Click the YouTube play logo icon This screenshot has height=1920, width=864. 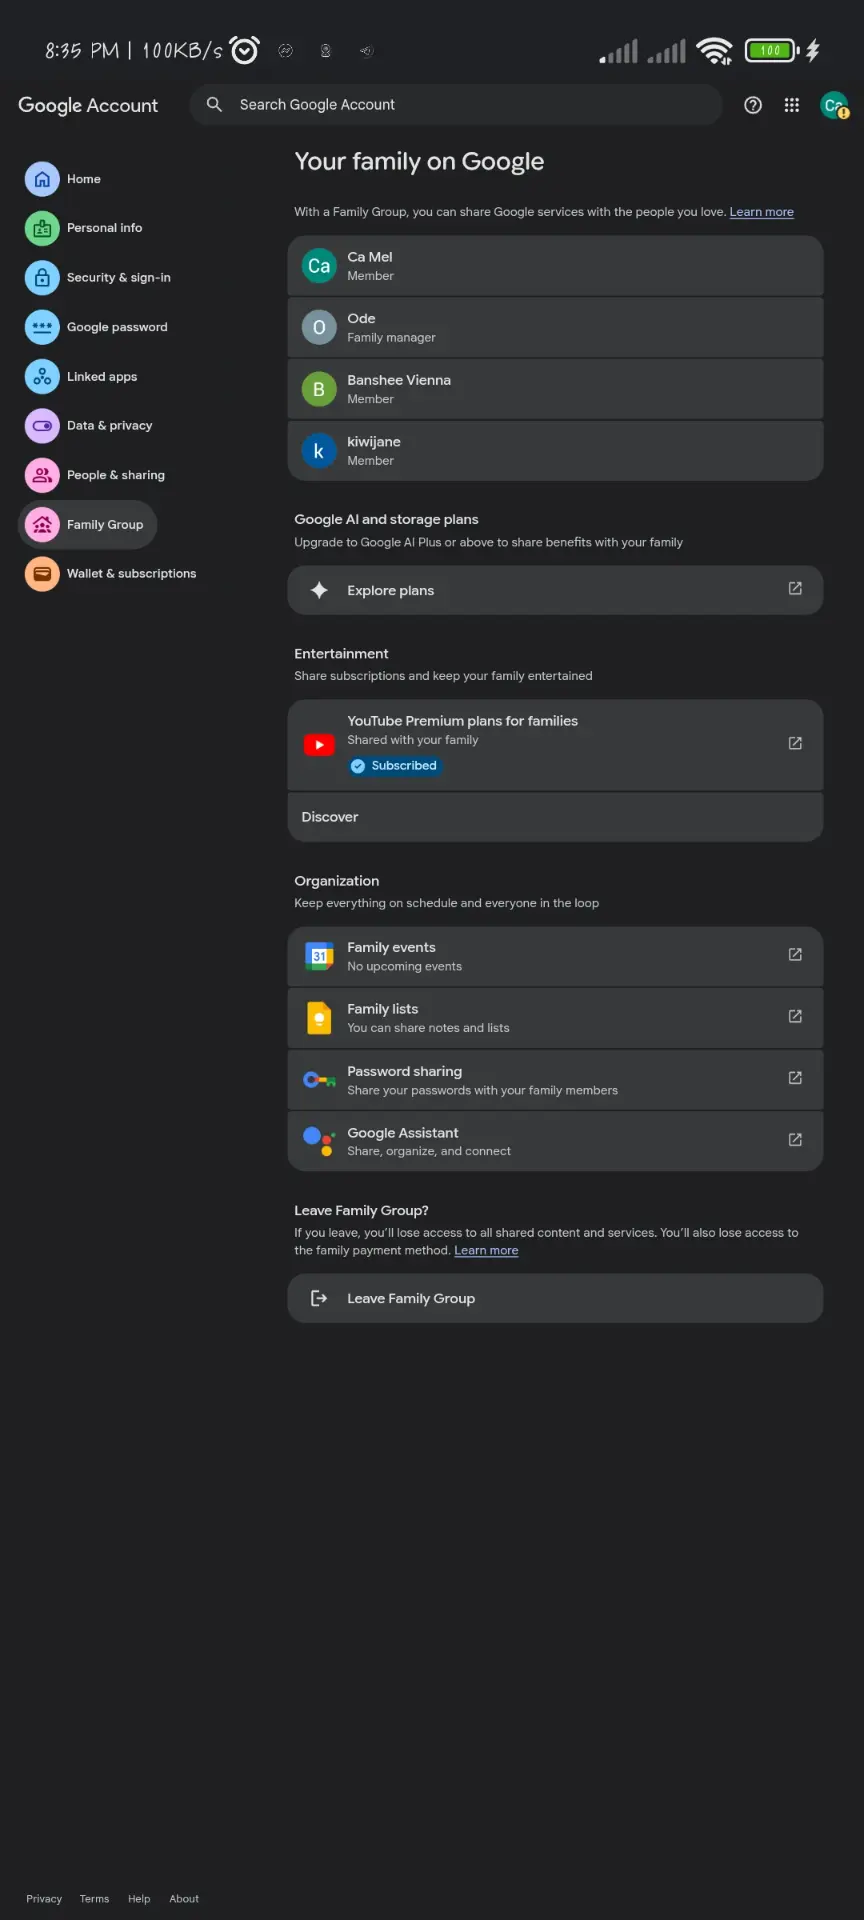click(319, 745)
